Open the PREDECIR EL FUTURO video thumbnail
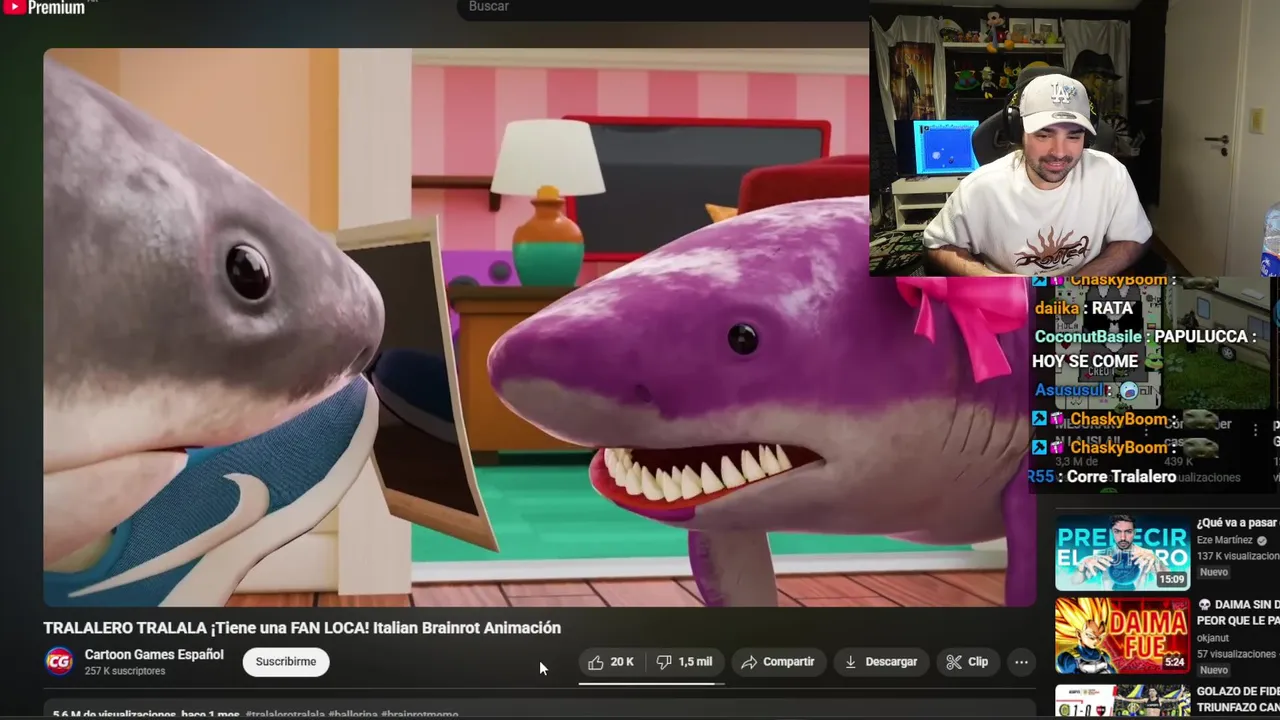This screenshot has width=1280, height=720. pos(1122,553)
